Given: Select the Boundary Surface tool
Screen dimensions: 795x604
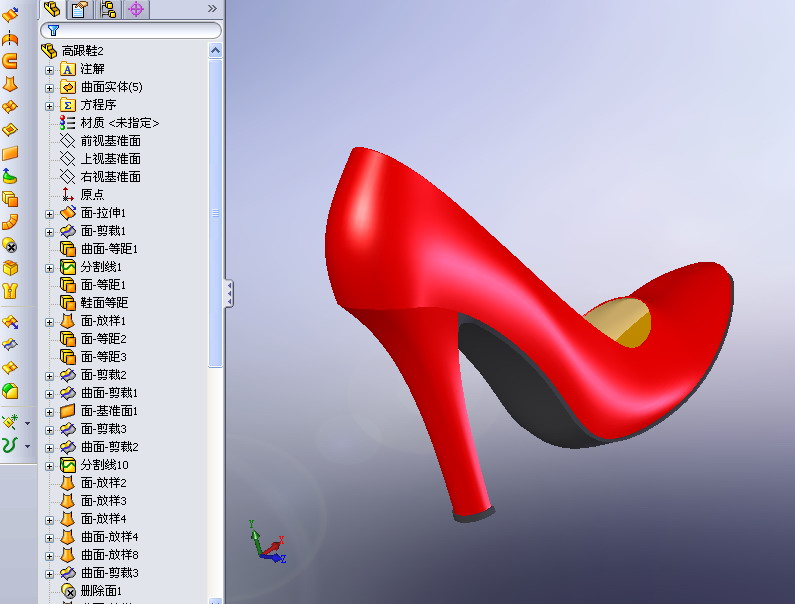Looking at the screenshot, I should point(10,106).
